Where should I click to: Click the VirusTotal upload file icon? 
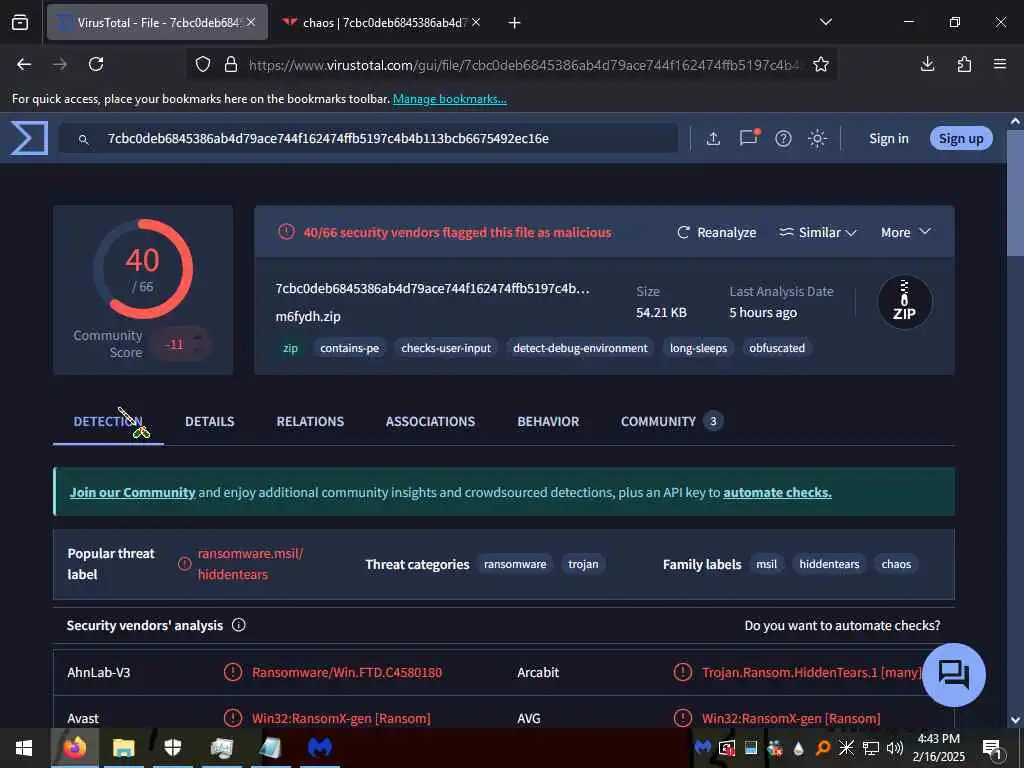[713, 138]
